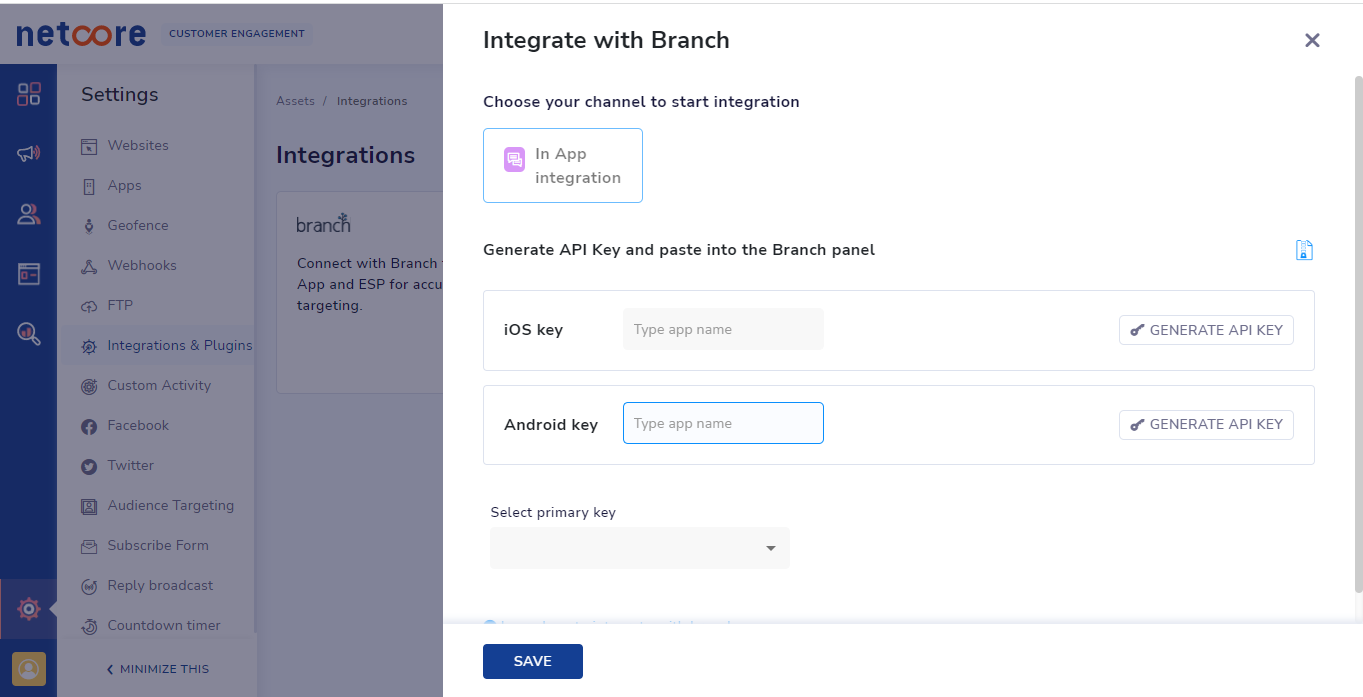This screenshot has height=697, width=1363.
Task: Generate API key for iOS
Action: 1206,330
